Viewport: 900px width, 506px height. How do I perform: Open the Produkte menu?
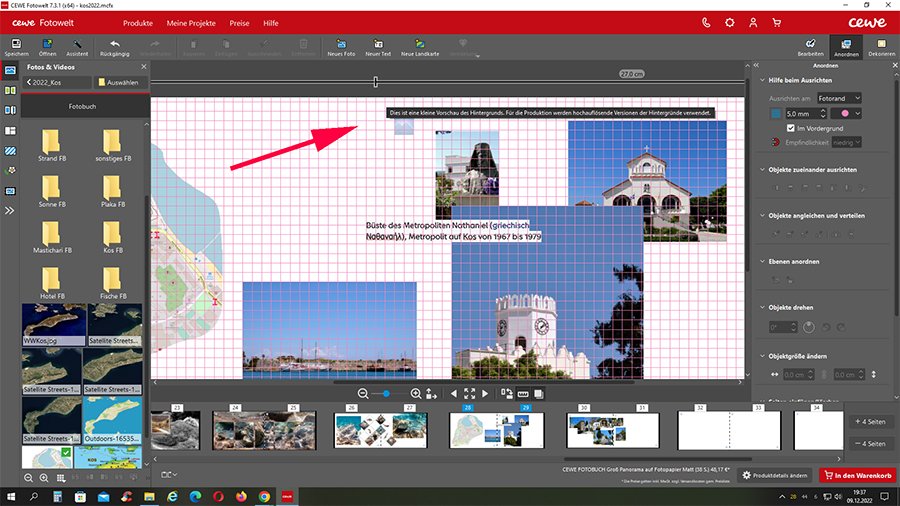pyautogui.click(x=138, y=22)
